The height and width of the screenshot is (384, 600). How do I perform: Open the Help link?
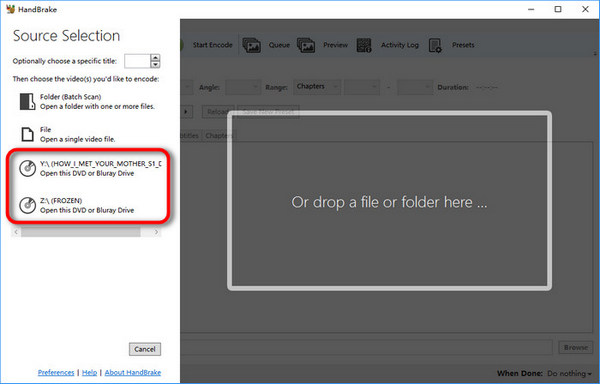tap(90, 372)
